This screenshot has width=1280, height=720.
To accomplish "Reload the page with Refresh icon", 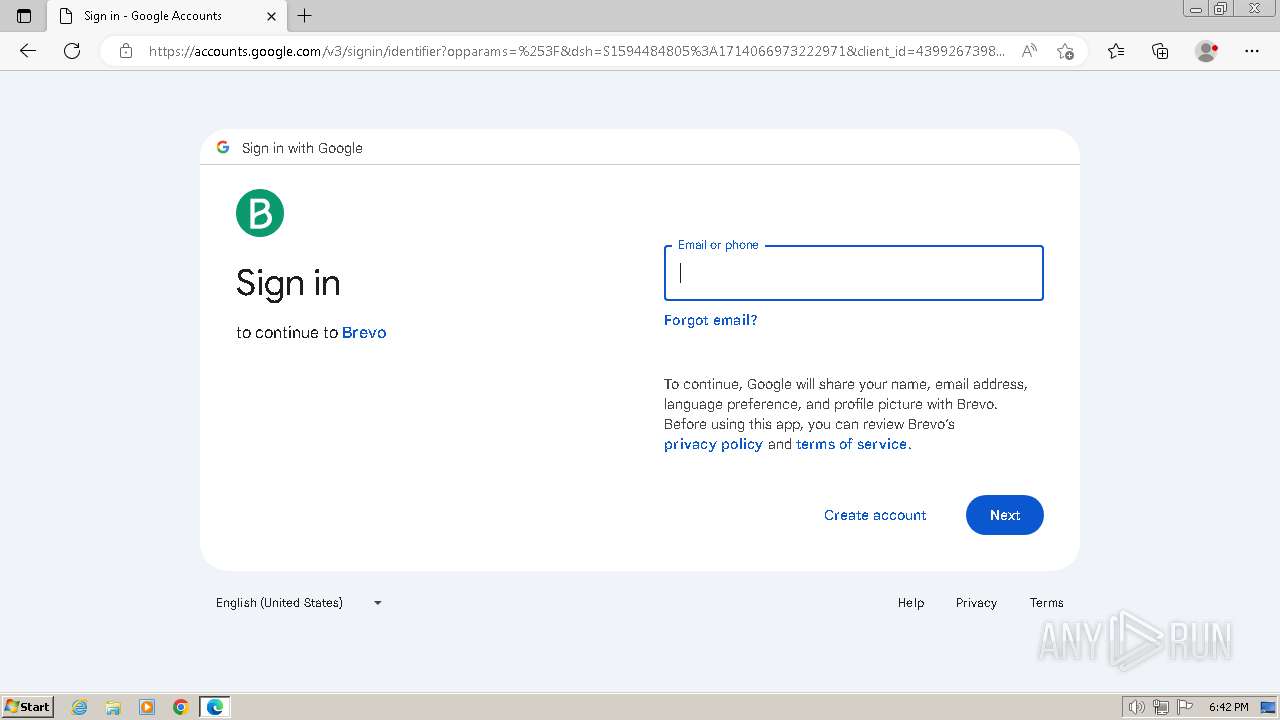I will coord(72,51).
